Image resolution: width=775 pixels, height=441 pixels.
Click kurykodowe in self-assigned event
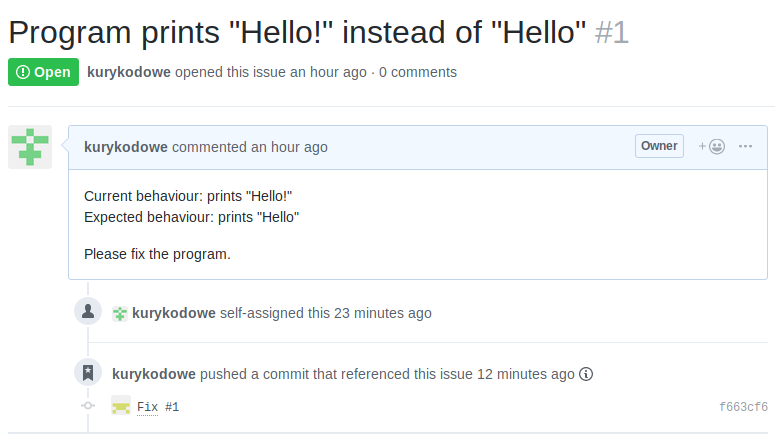pyautogui.click(x=174, y=313)
